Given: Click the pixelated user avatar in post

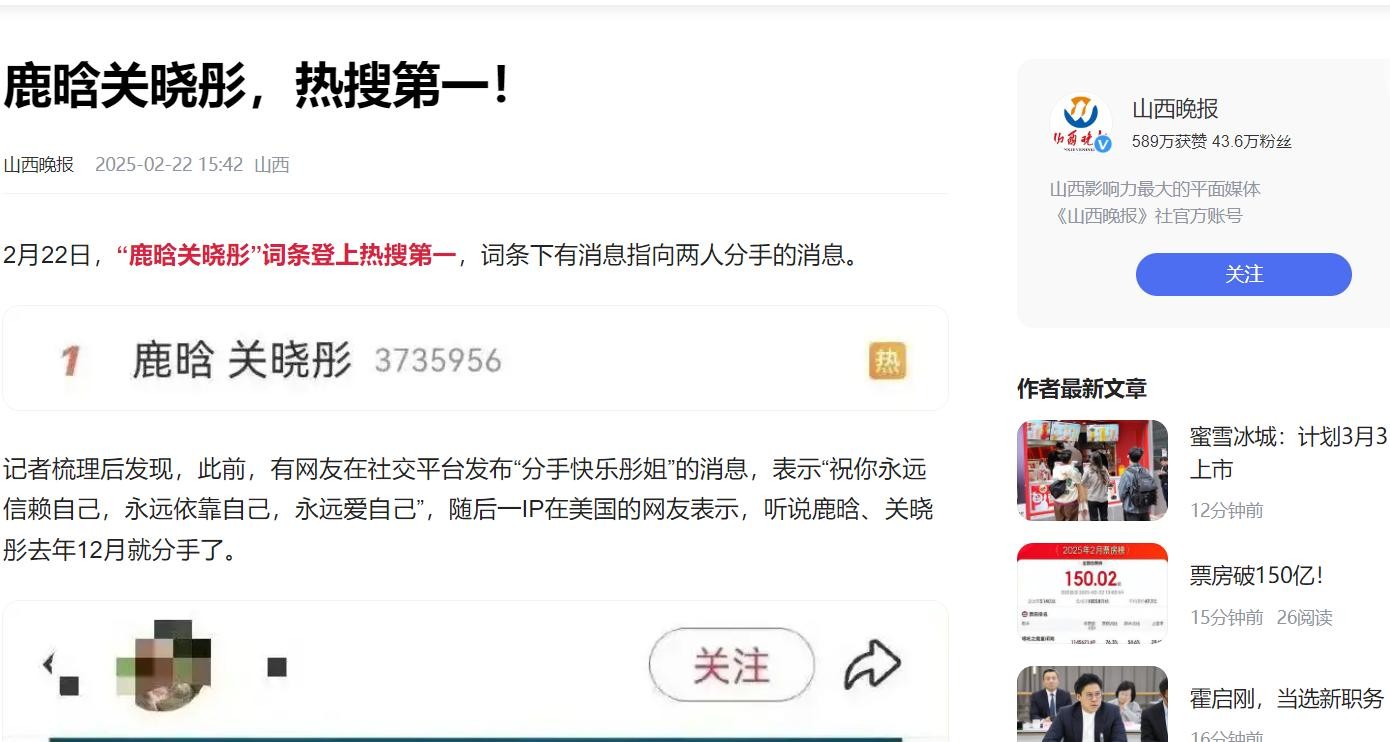Looking at the screenshot, I should coord(164,665).
